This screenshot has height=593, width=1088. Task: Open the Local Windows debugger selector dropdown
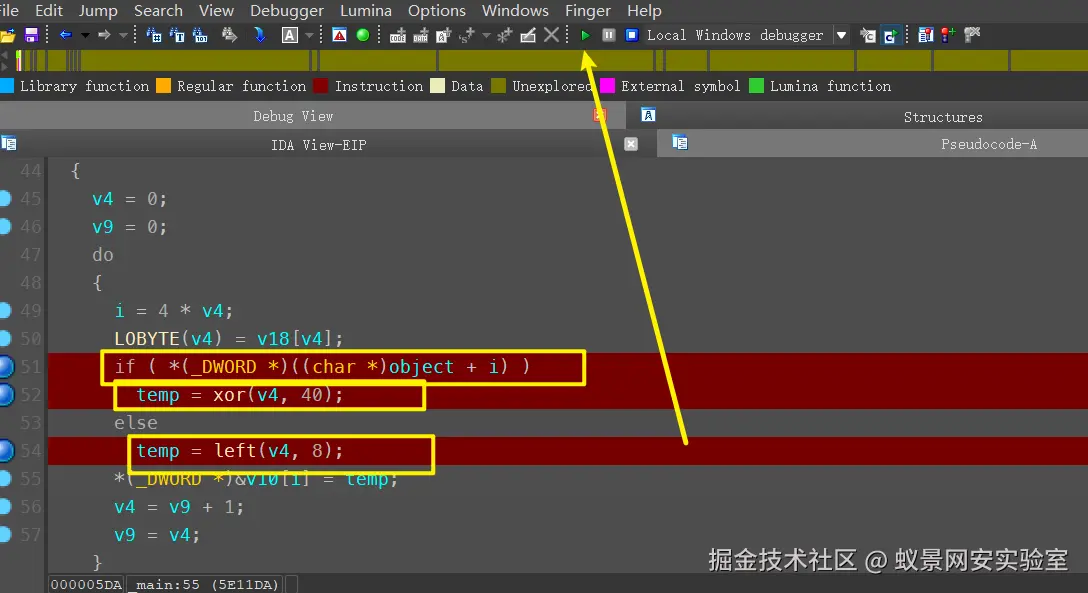841,35
